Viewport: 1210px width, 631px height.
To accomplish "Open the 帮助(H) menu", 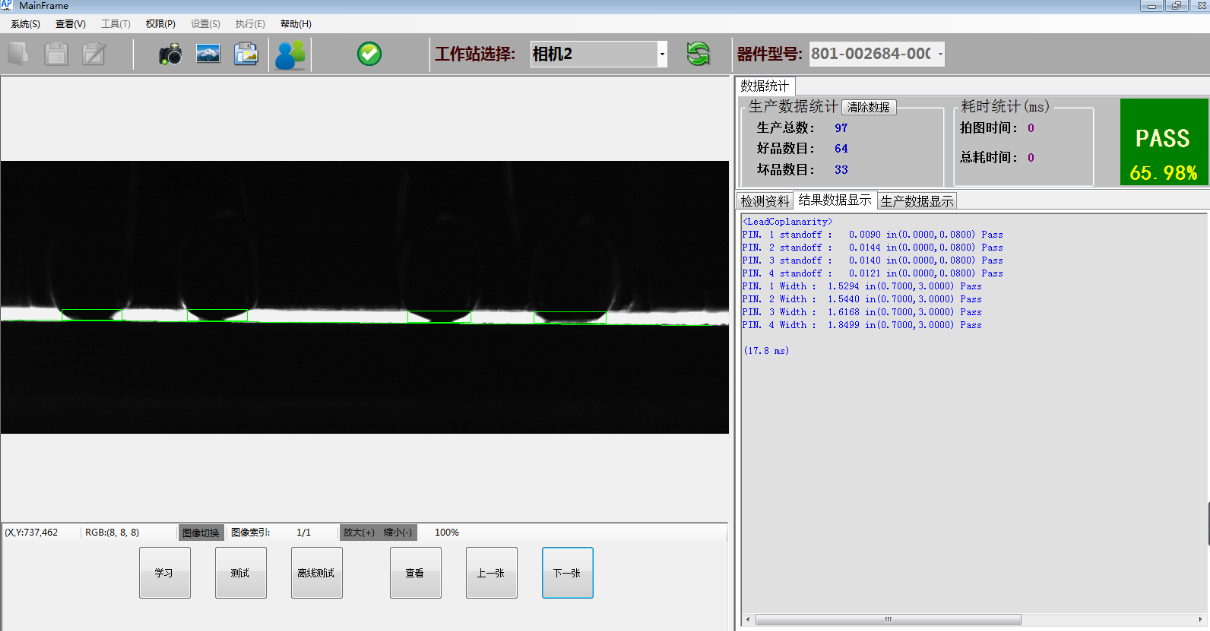I will pyautogui.click(x=295, y=23).
